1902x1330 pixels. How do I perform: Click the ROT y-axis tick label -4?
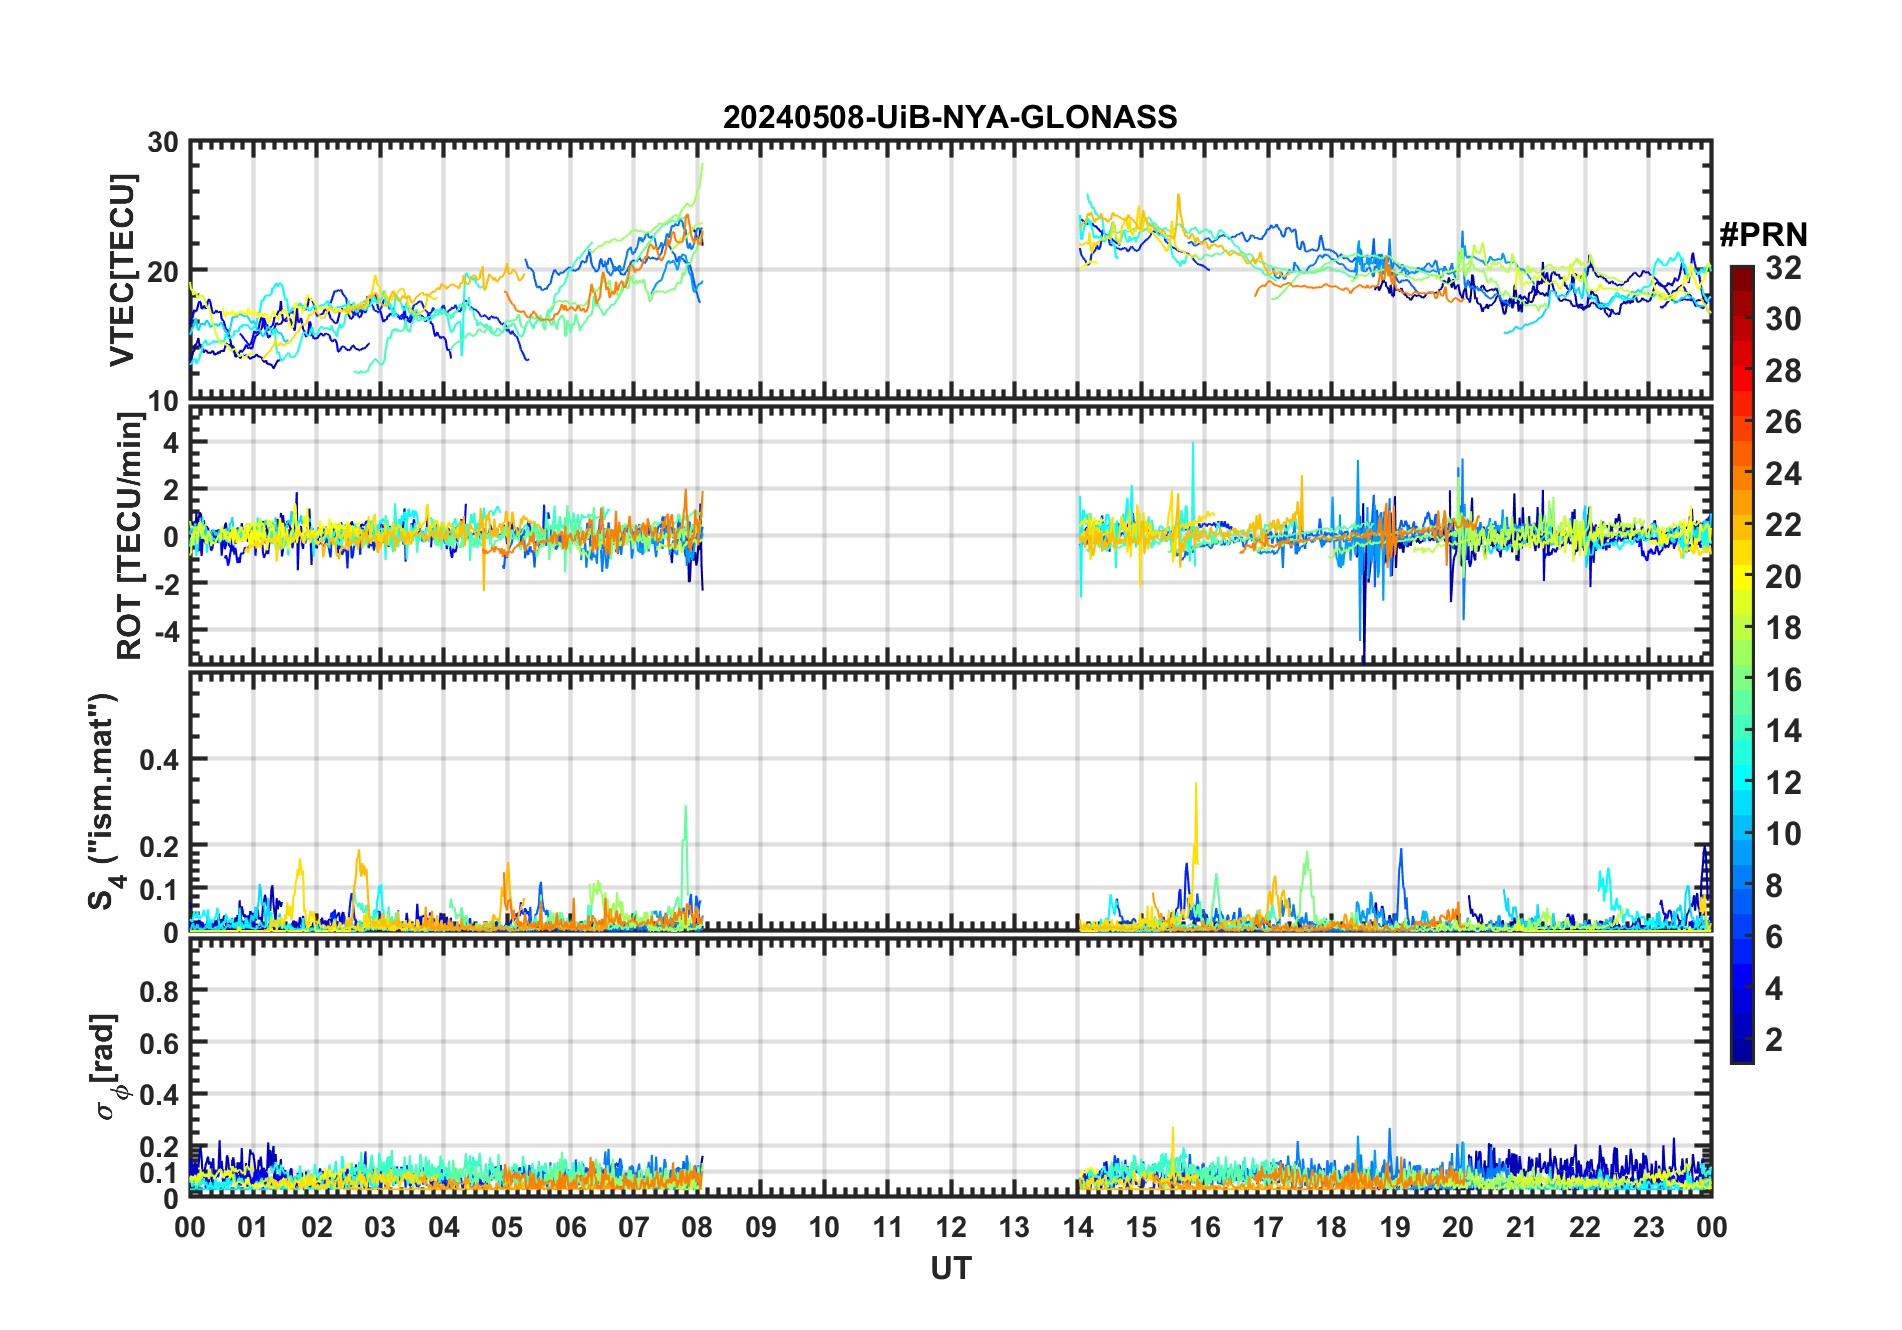[x=165, y=631]
